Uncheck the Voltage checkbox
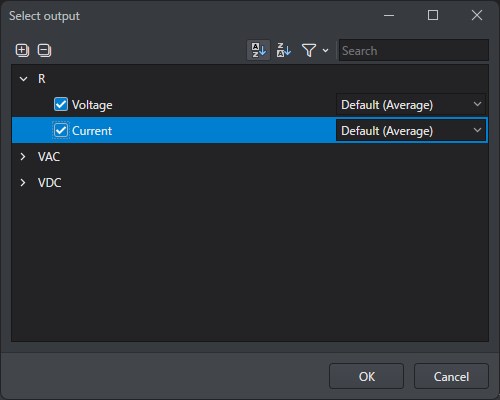The image size is (500, 400). click(61, 104)
